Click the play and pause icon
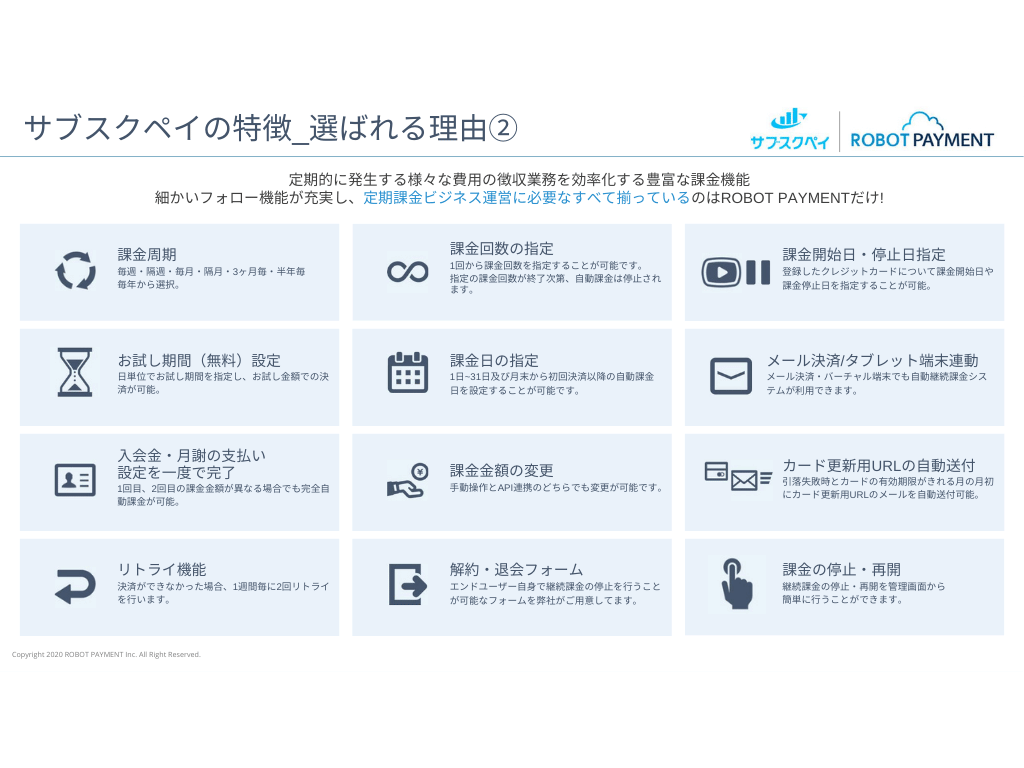Screen dimensions: 1024x768 click(736, 271)
